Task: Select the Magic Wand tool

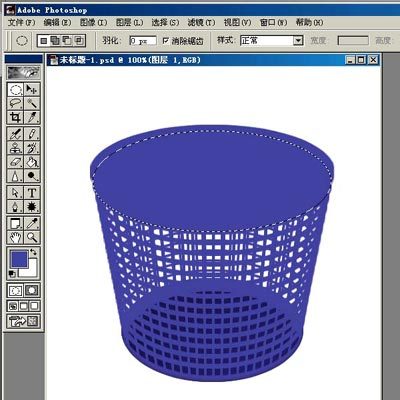Action: (32, 103)
